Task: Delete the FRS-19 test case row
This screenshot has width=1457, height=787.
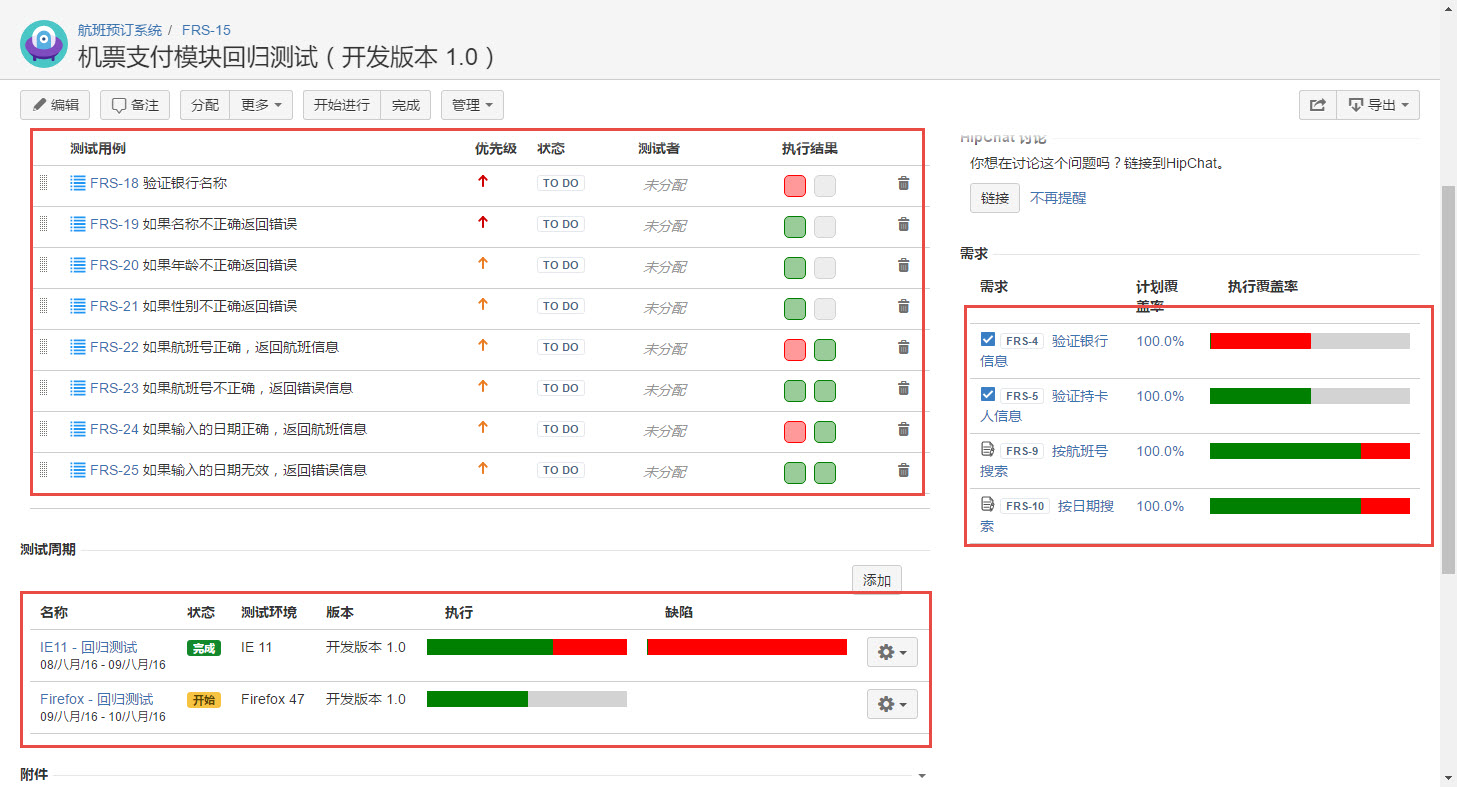Action: [903, 224]
